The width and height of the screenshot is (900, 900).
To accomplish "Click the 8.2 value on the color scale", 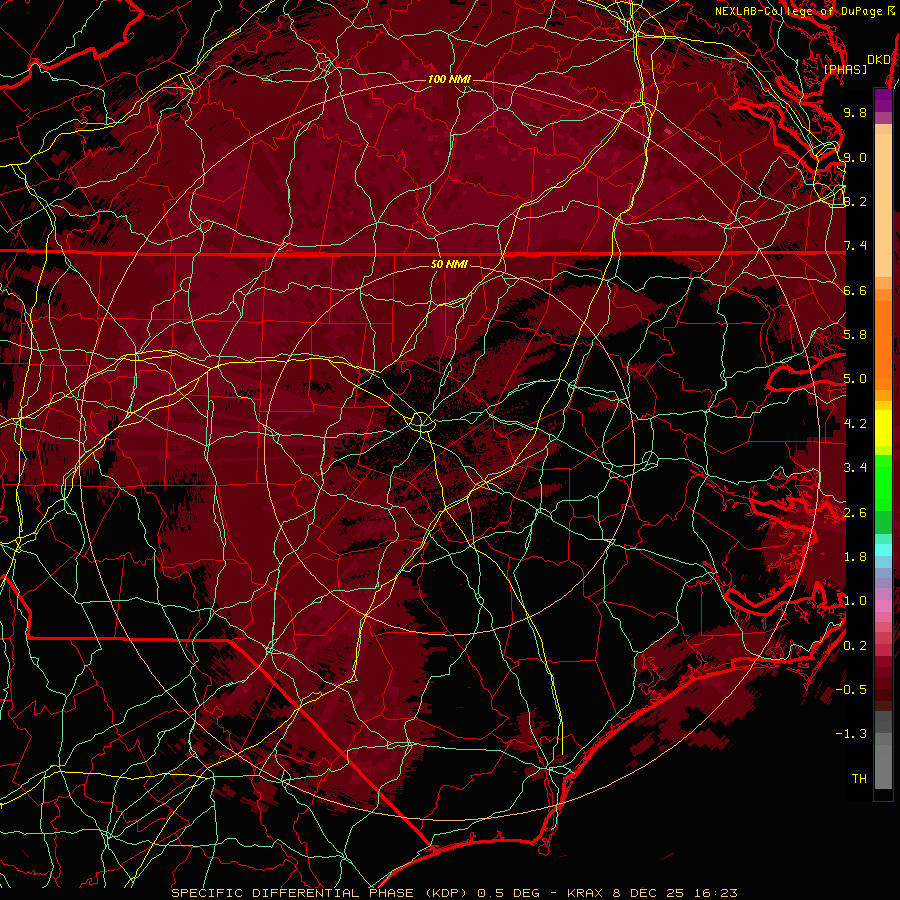I will tap(855, 201).
